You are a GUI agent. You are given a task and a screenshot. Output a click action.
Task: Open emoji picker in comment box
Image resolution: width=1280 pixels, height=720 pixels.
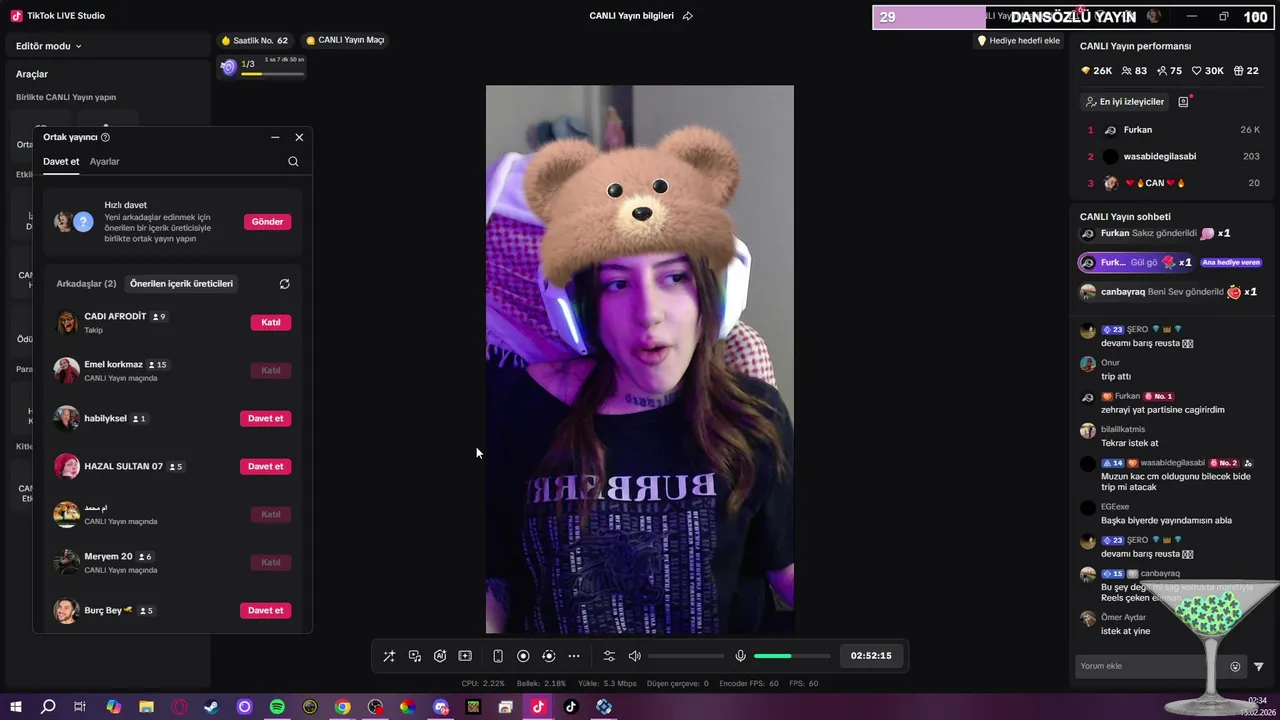(x=1235, y=667)
